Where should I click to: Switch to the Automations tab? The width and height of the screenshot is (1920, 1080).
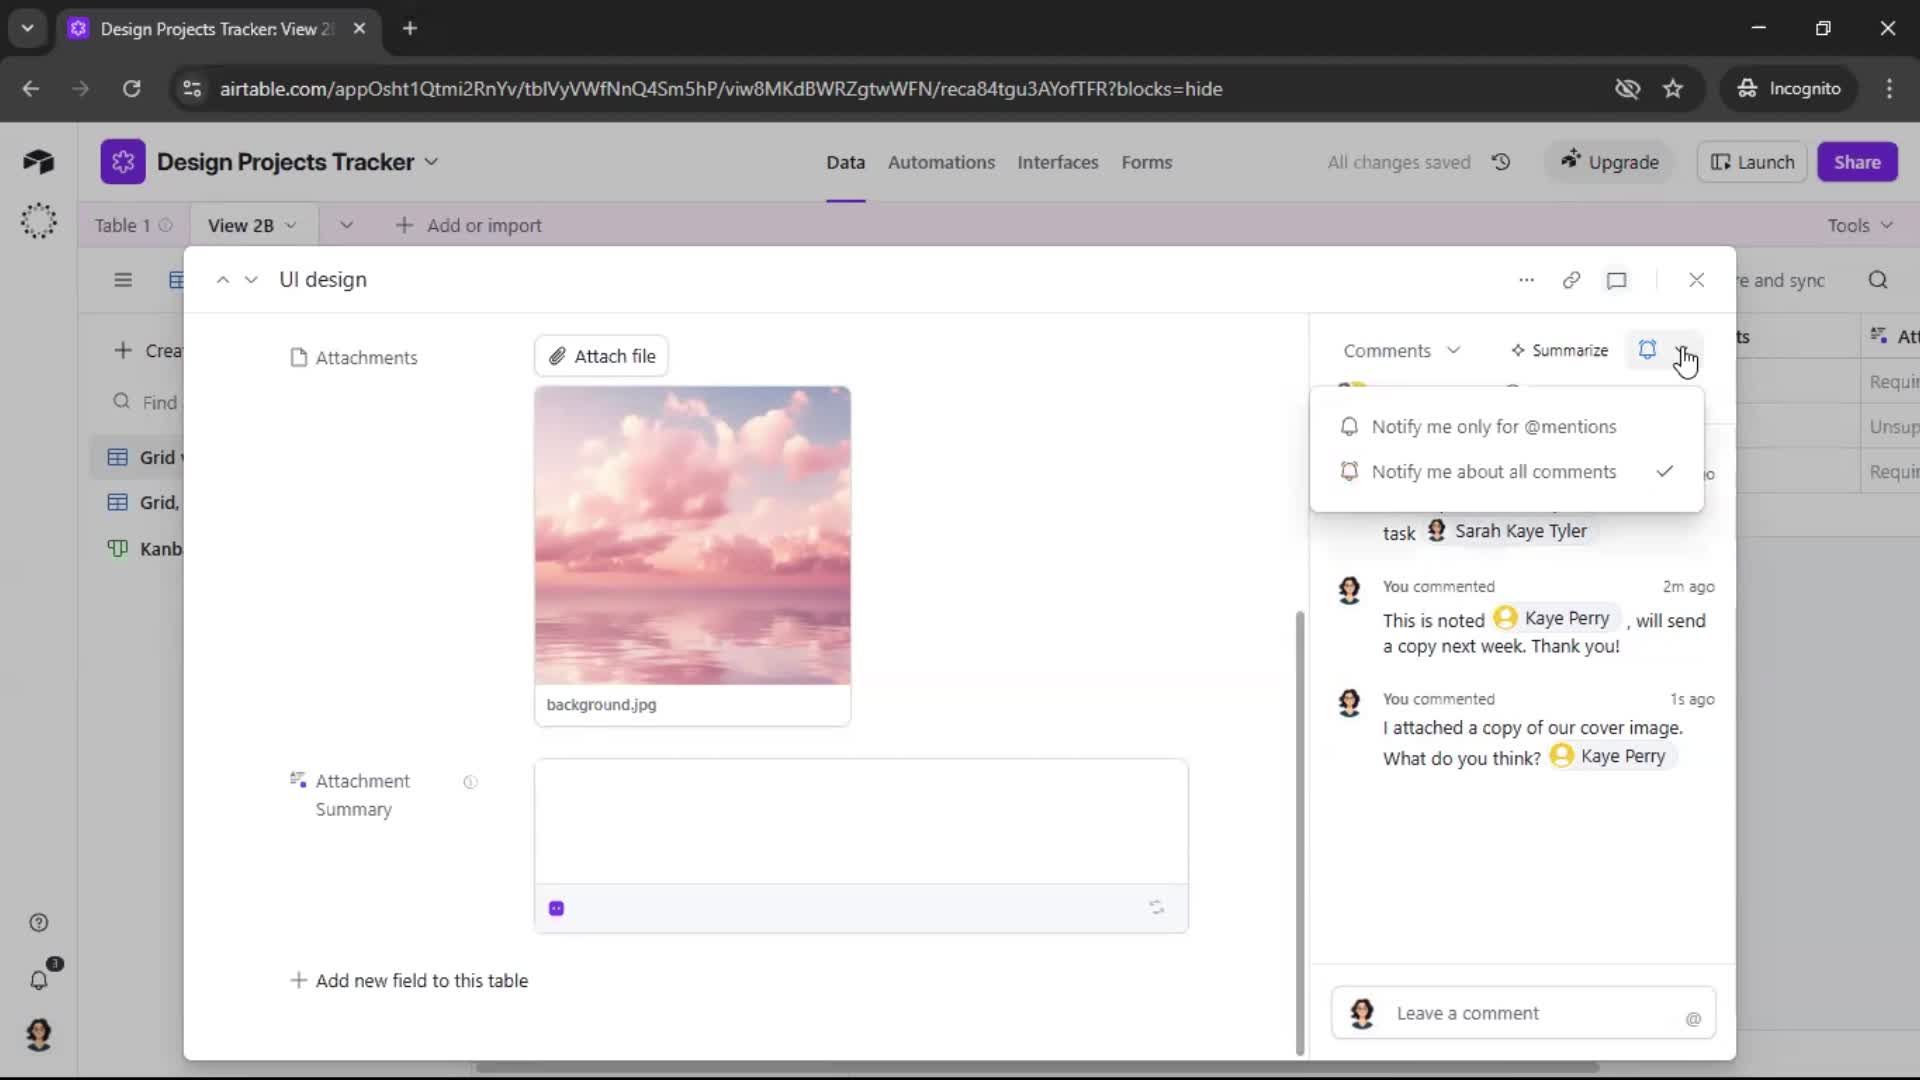[941, 162]
